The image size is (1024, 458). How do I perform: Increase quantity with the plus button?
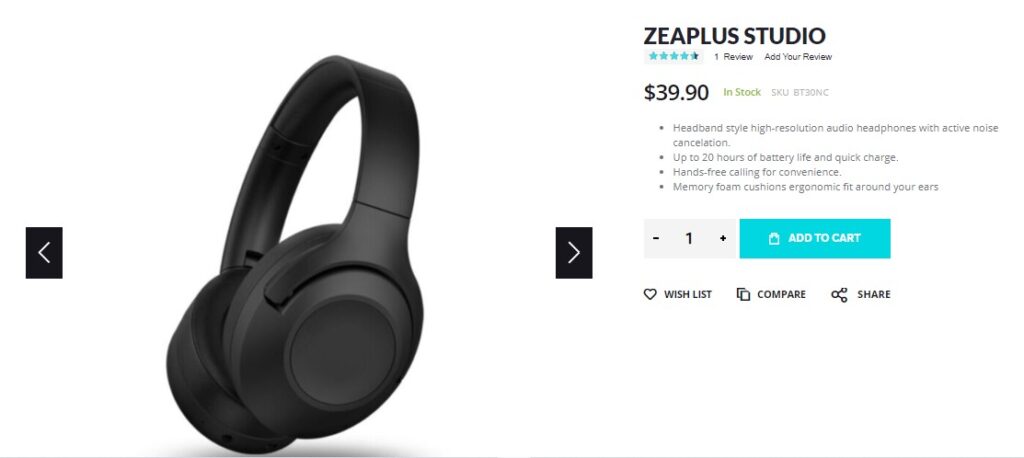pyautogui.click(x=723, y=238)
